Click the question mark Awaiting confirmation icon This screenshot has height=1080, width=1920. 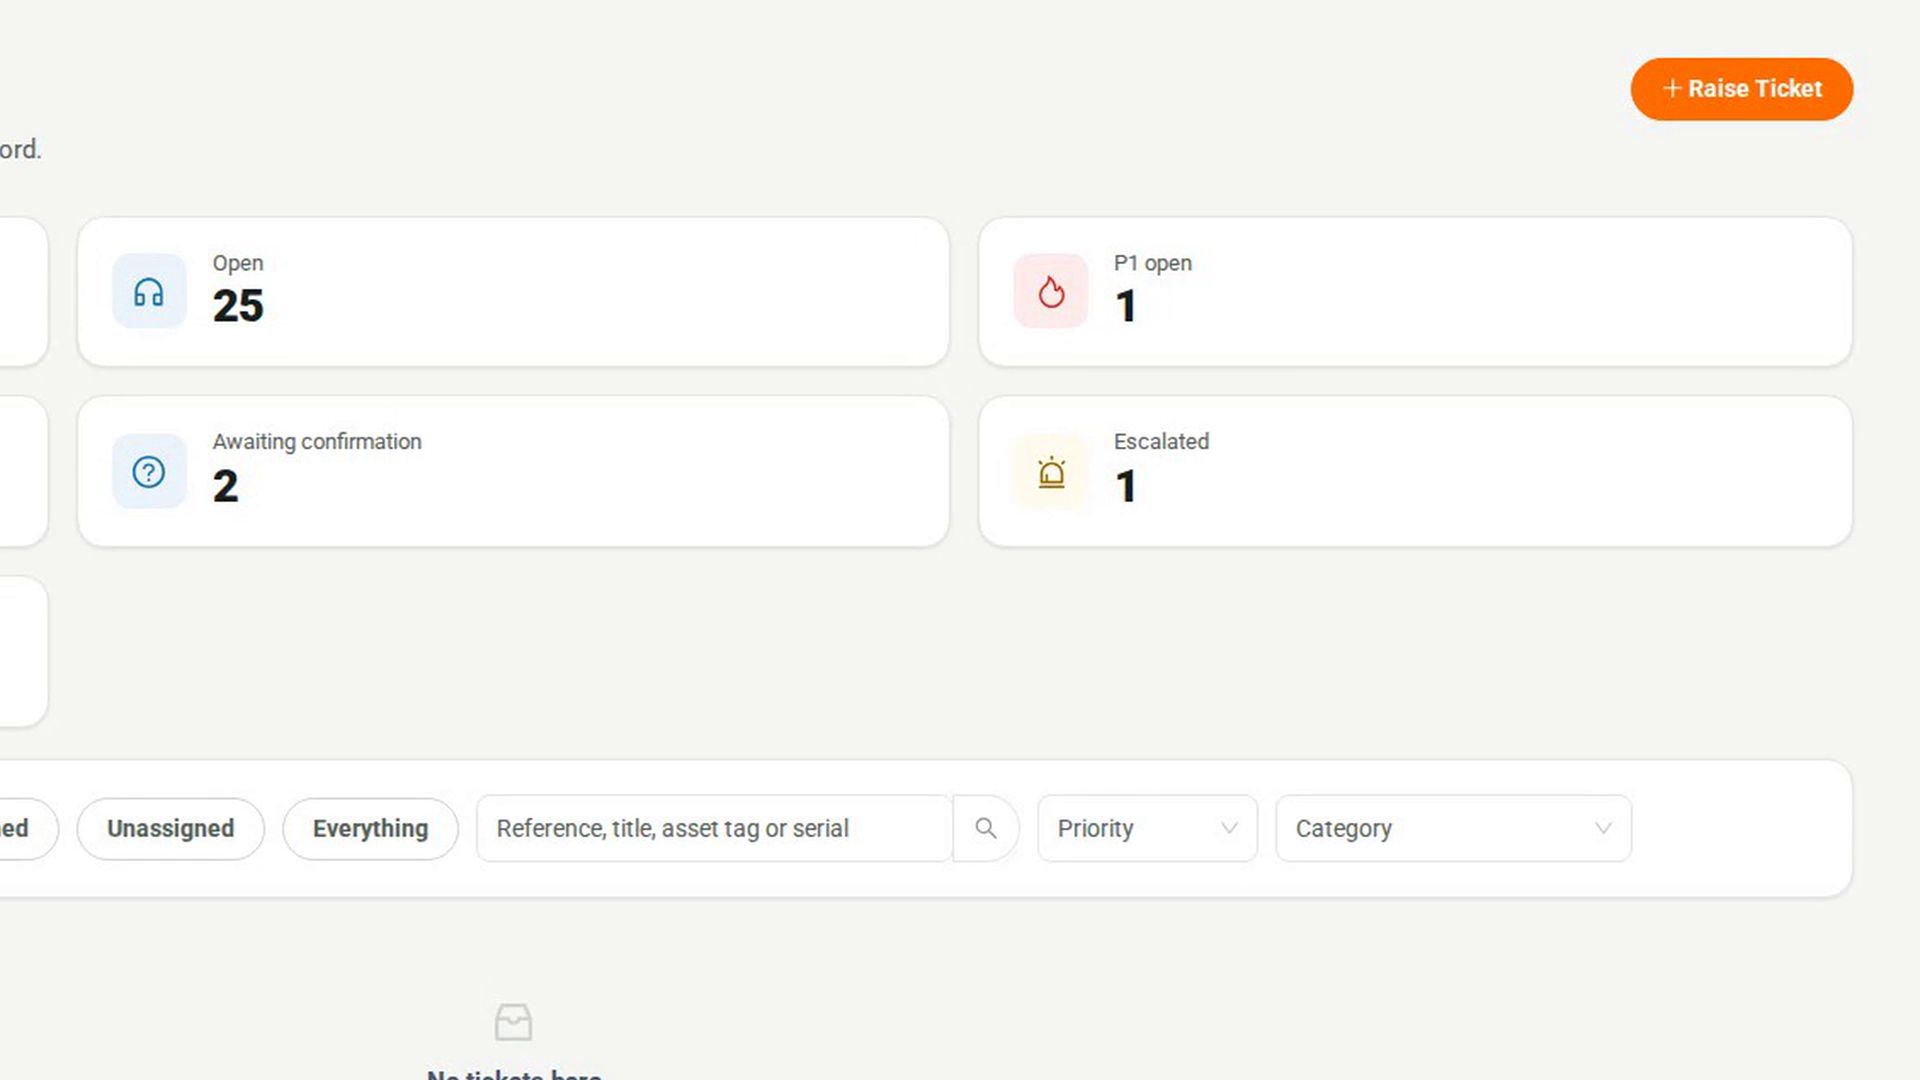click(x=149, y=472)
